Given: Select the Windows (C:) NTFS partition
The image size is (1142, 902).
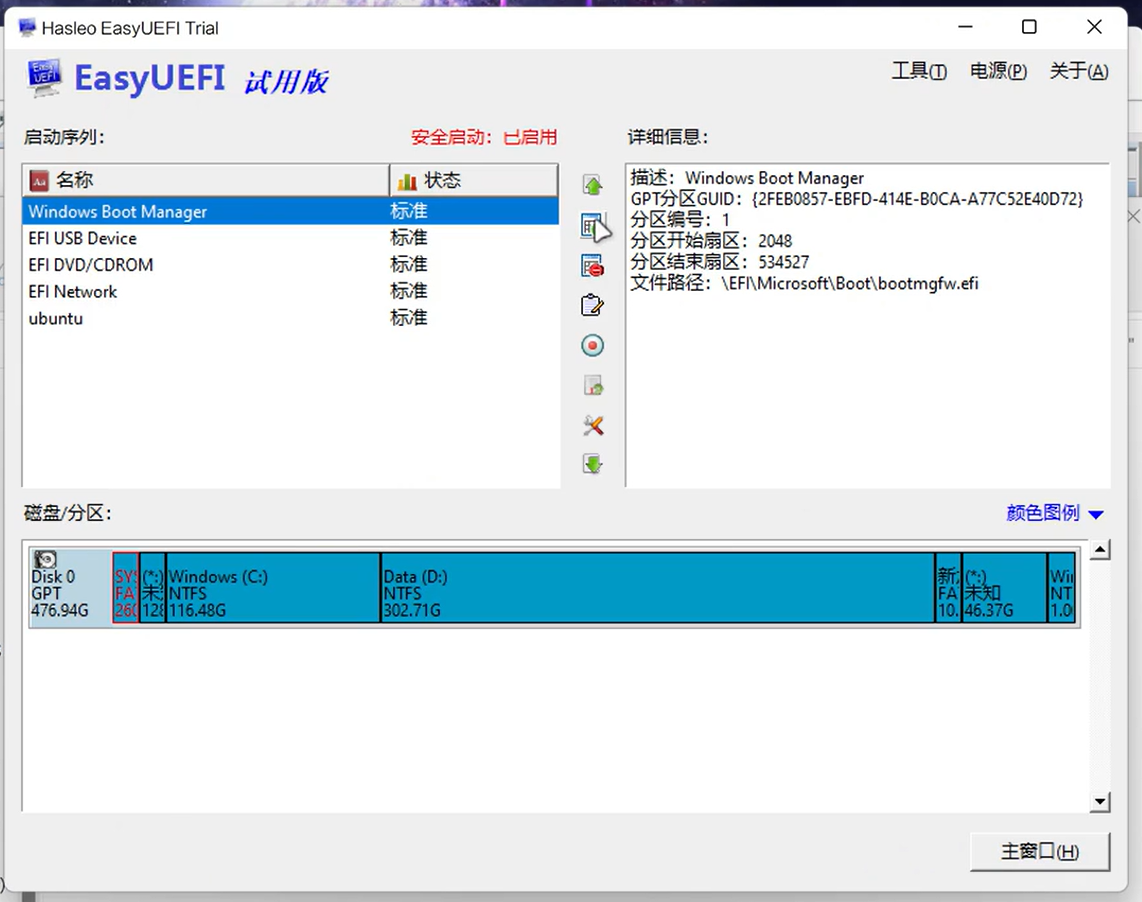Looking at the screenshot, I should pos(273,587).
